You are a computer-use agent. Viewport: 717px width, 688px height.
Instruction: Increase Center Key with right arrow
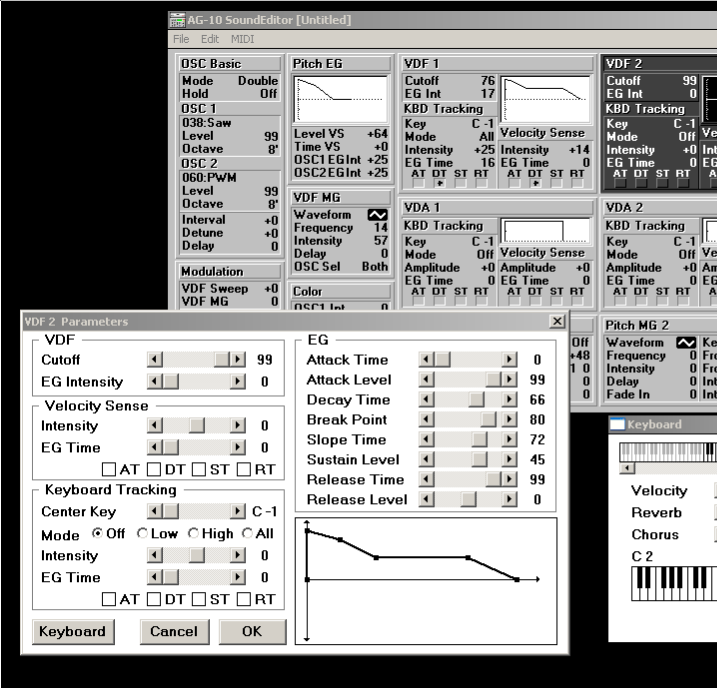[x=237, y=511]
